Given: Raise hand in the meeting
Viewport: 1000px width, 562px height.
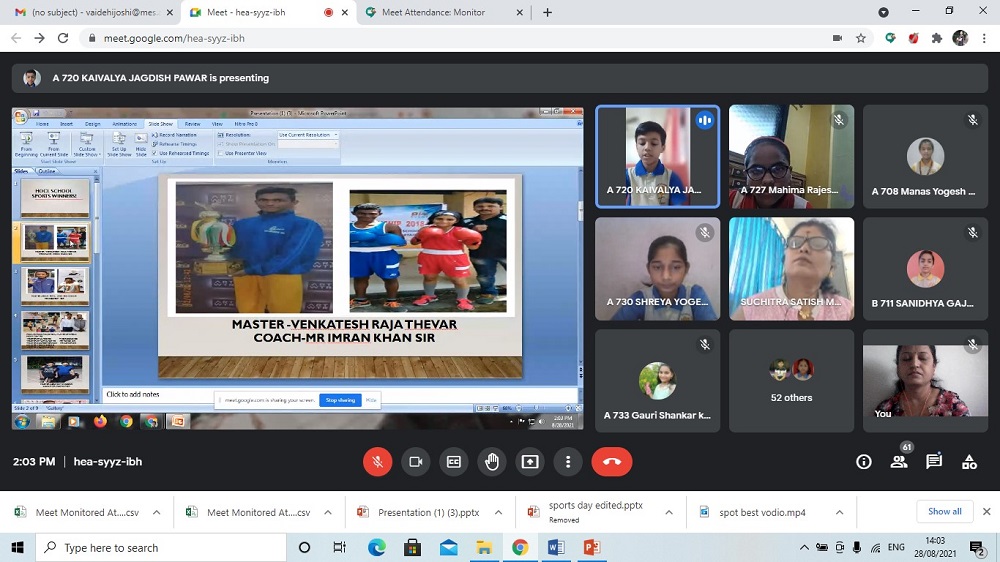Looking at the screenshot, I should point(491,462).
